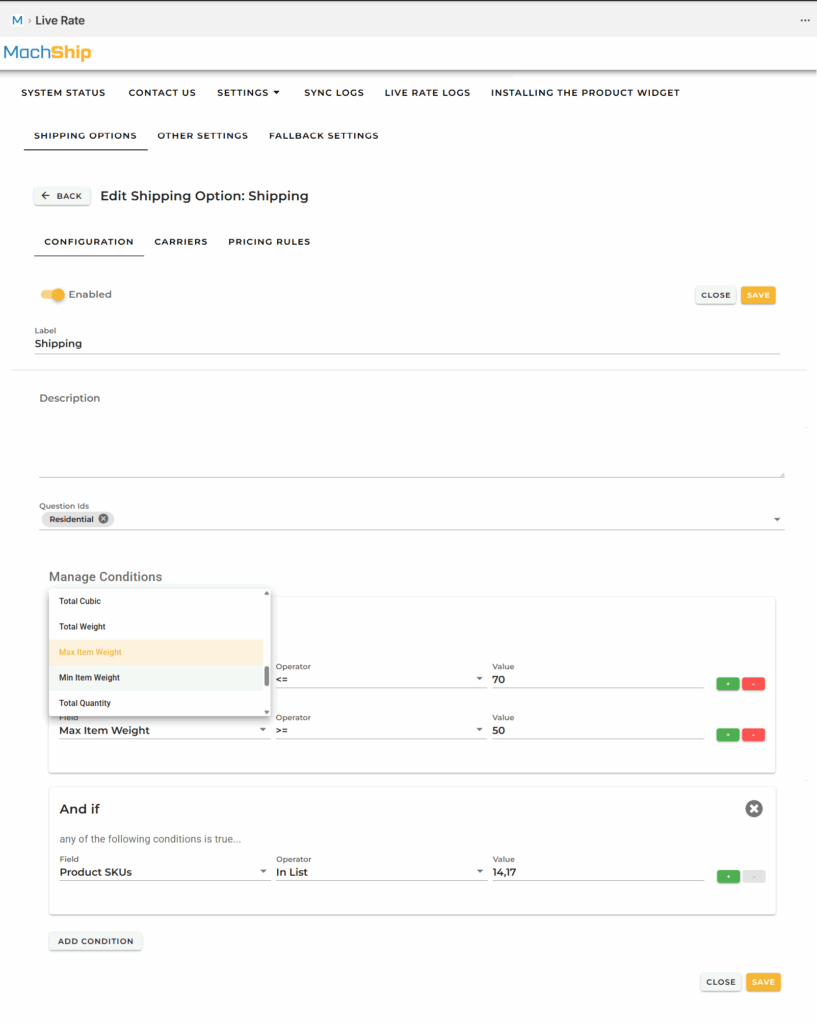
Task: Remove the Residential chip with its x icon
Action: 103,519
